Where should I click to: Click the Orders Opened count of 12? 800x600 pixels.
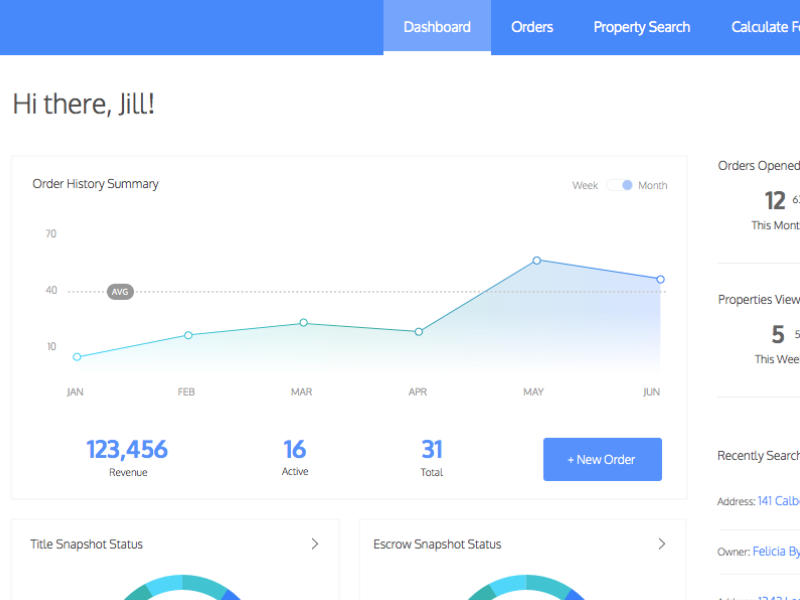[x=774, y=200]
